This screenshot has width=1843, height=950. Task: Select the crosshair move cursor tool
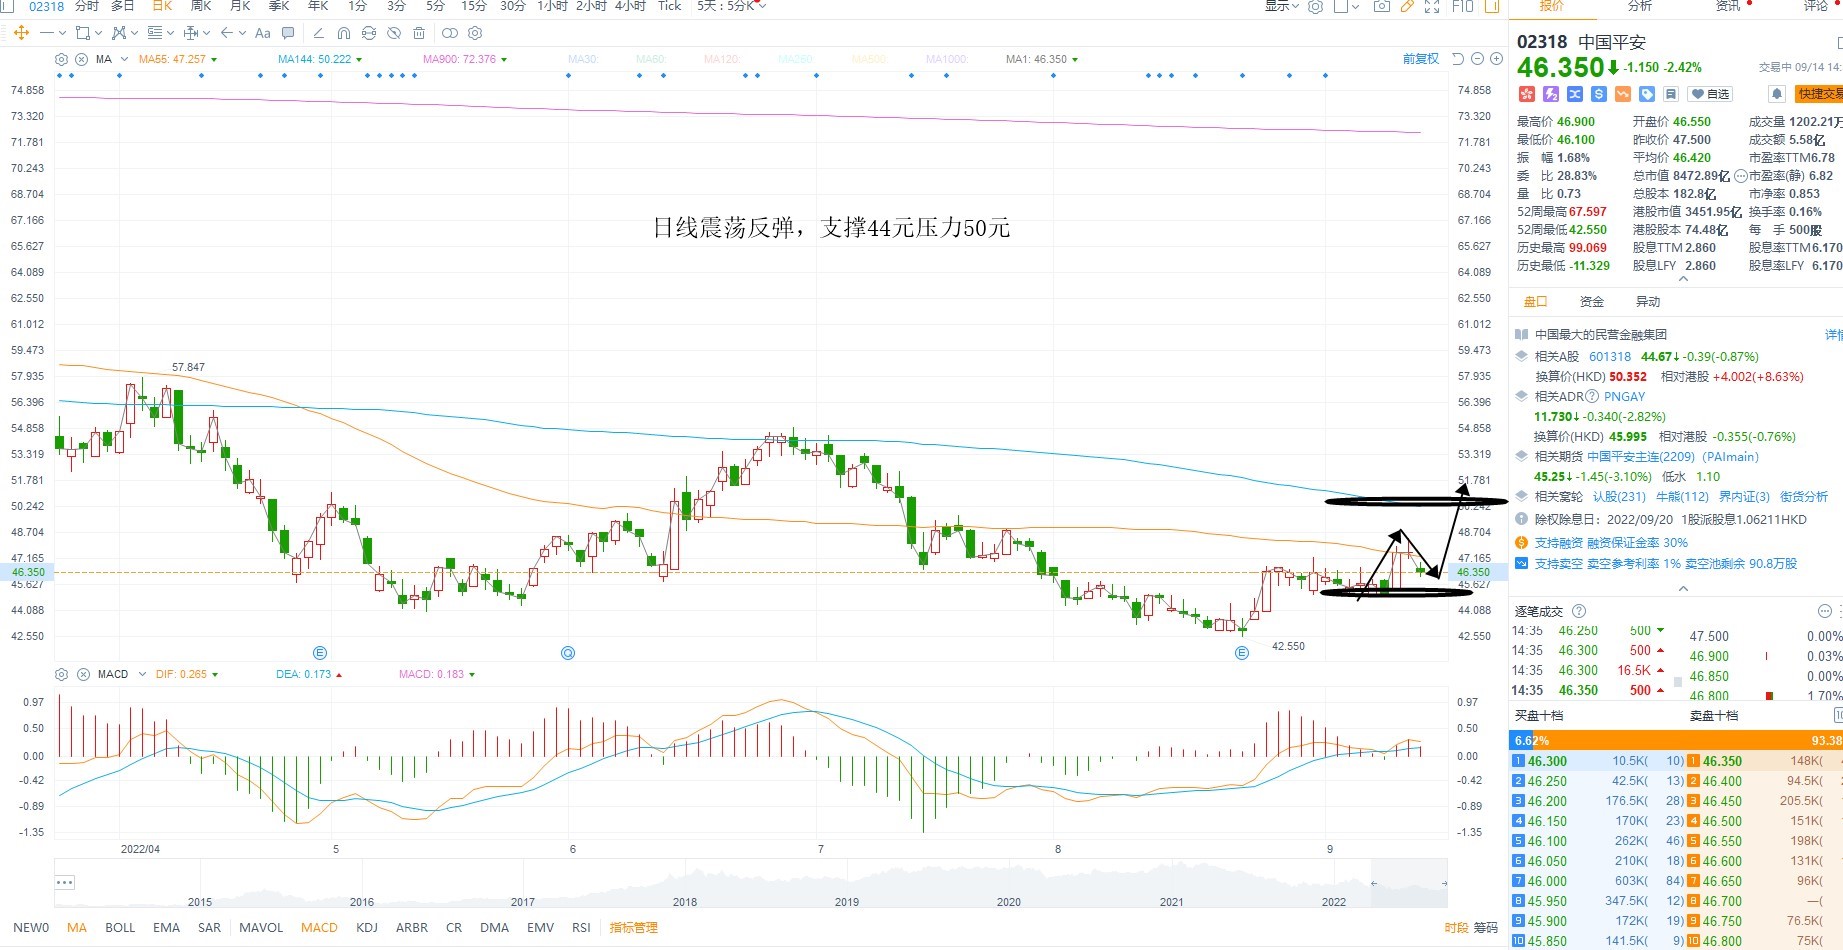[x=21, y=33]
